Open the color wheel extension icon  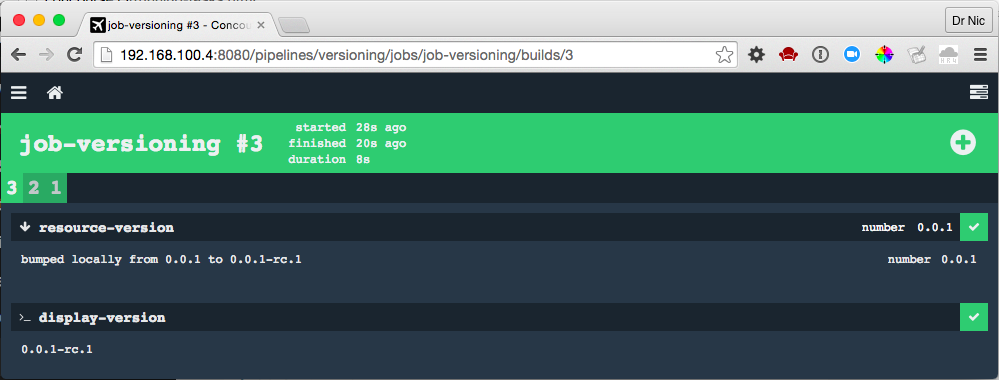coord(884,55)
